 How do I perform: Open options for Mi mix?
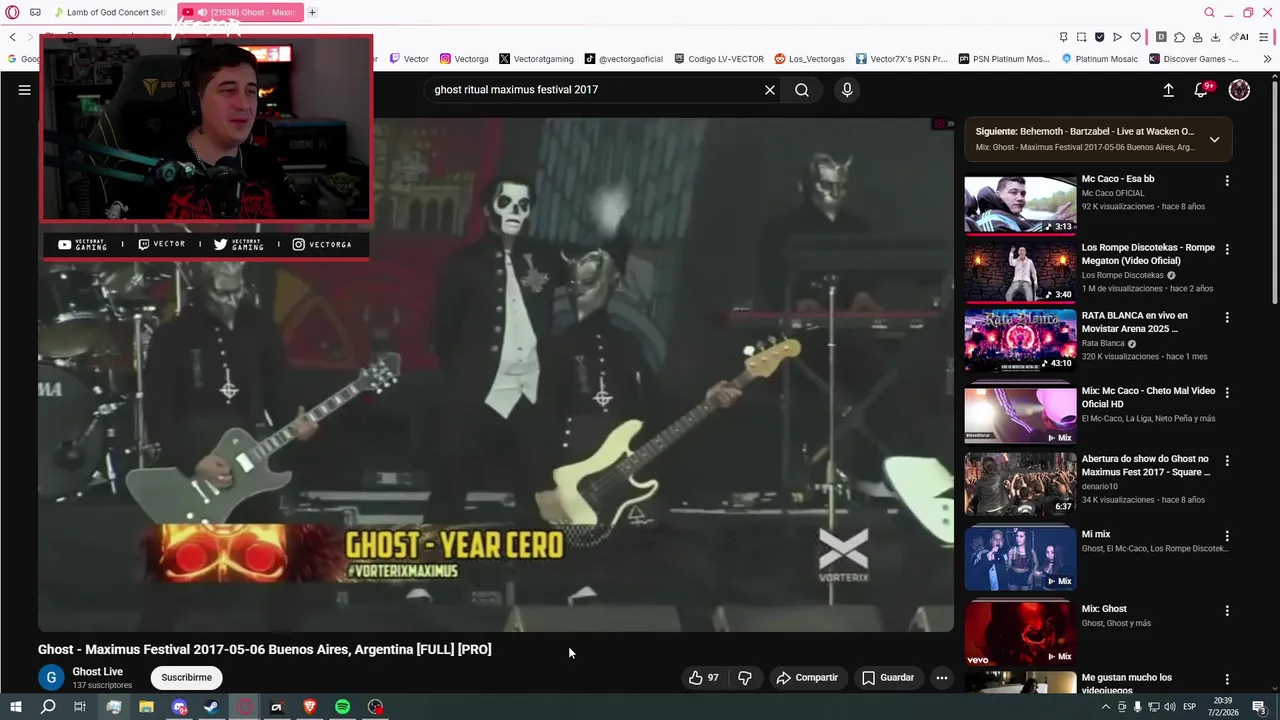click(x=1227, y=536)
